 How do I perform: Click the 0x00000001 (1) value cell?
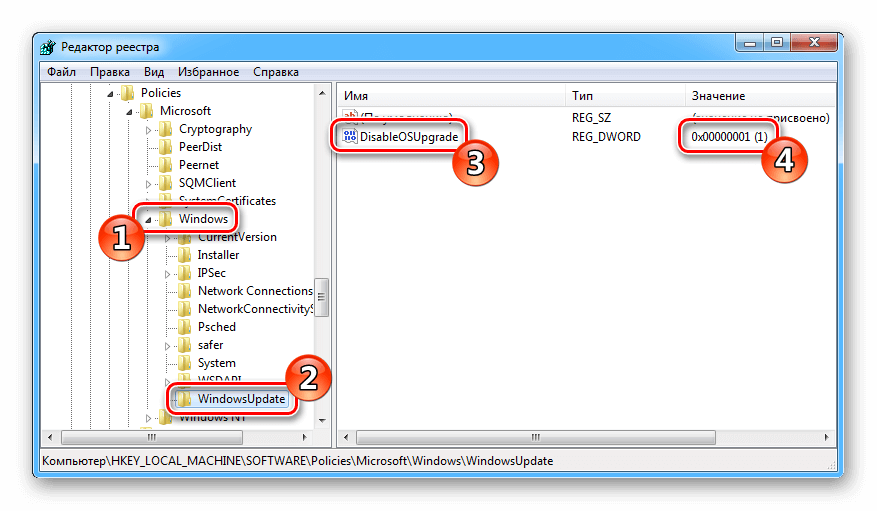[729, 136]
